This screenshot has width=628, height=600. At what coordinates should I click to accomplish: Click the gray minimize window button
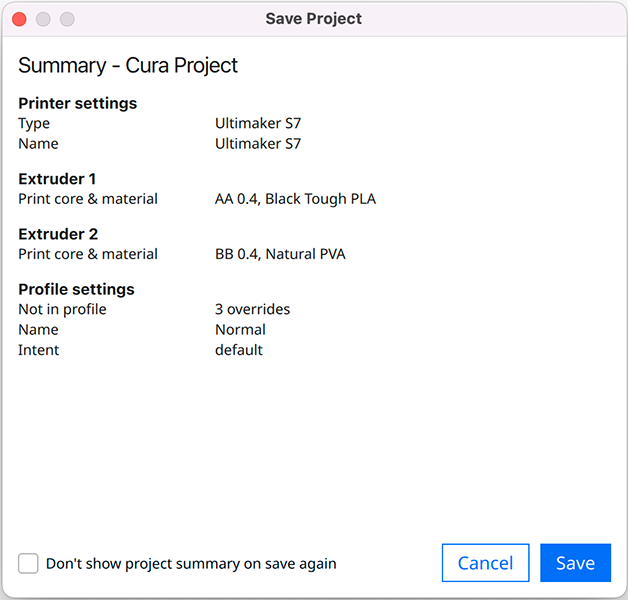point(43,19)
